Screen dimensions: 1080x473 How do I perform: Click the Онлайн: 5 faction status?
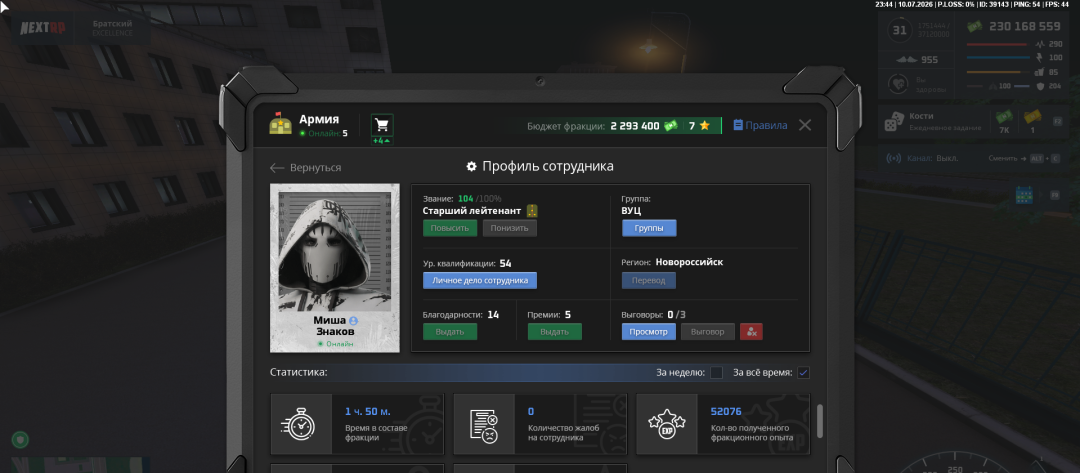tap(324, 134)
